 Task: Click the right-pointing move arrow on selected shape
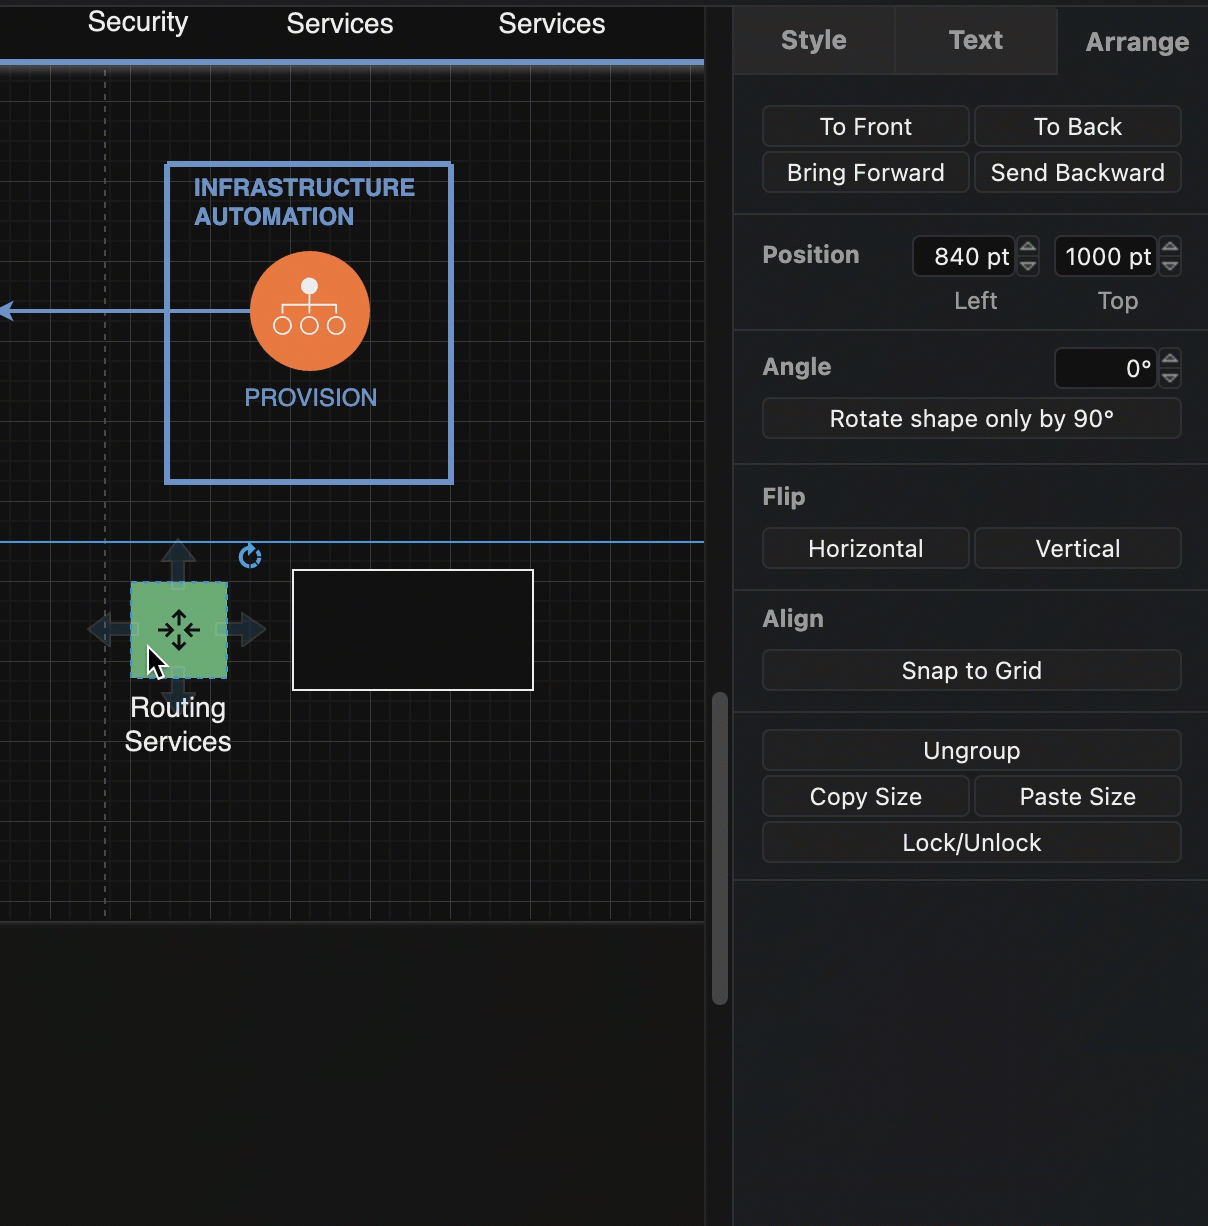pos(247,629)
